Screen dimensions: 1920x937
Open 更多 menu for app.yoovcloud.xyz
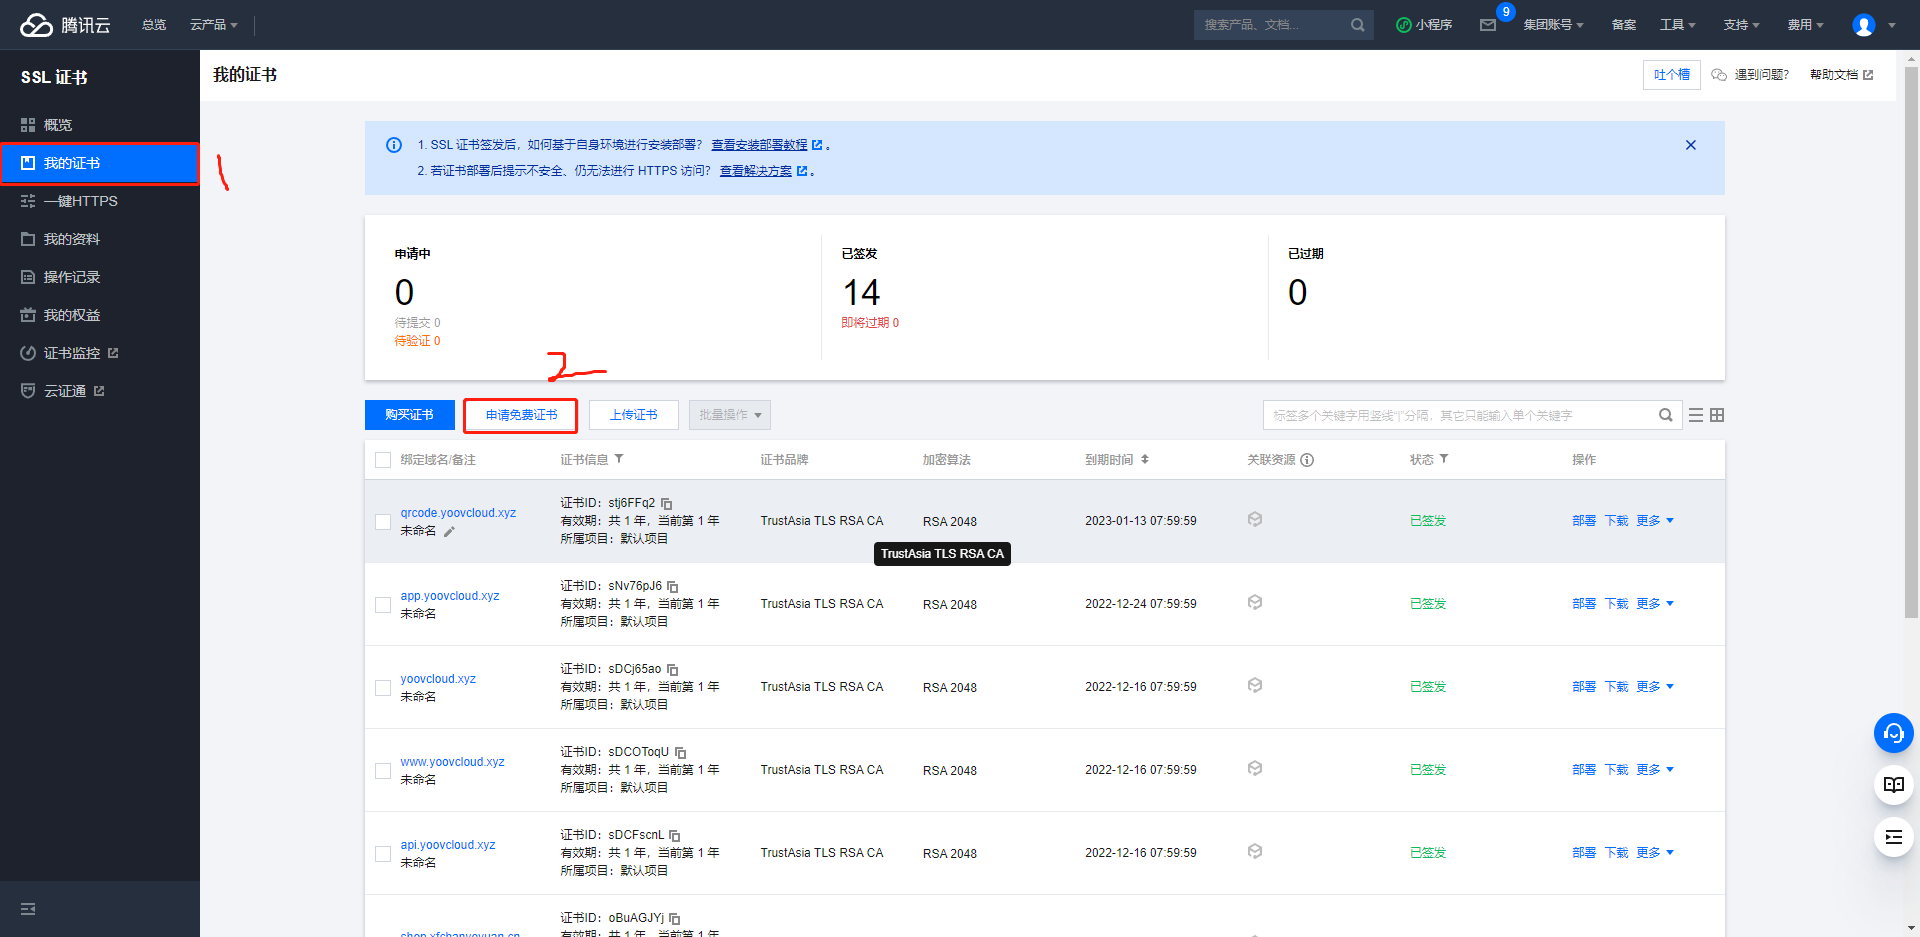1655,604
